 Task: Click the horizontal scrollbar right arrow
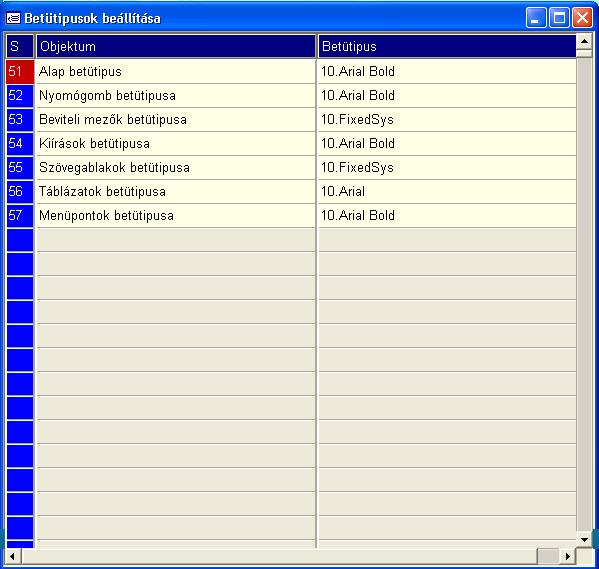click(567, 556)
